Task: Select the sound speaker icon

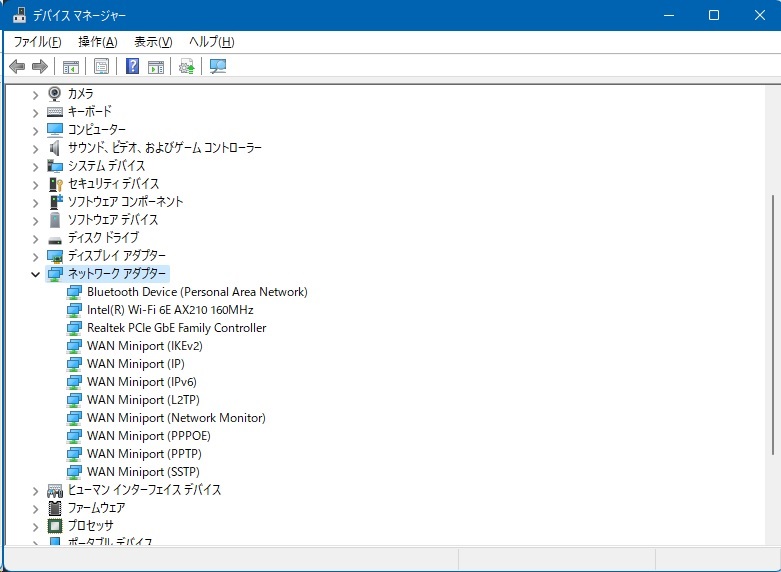Action: pyautogui.click(x=55, y=148)
